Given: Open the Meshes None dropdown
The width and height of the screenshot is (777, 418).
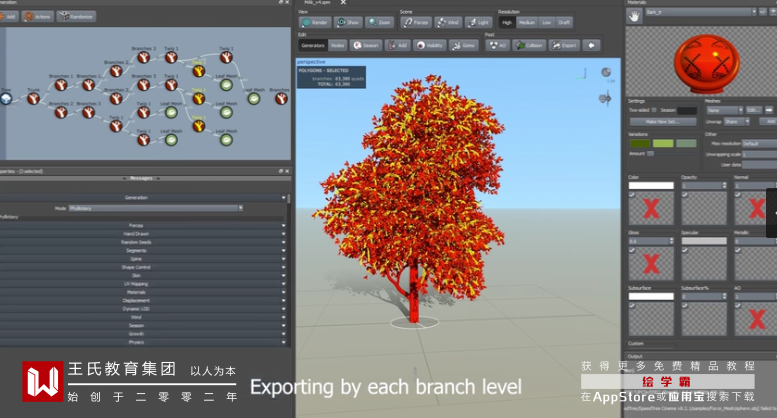Looking at the screenshot, I should 725,110.
